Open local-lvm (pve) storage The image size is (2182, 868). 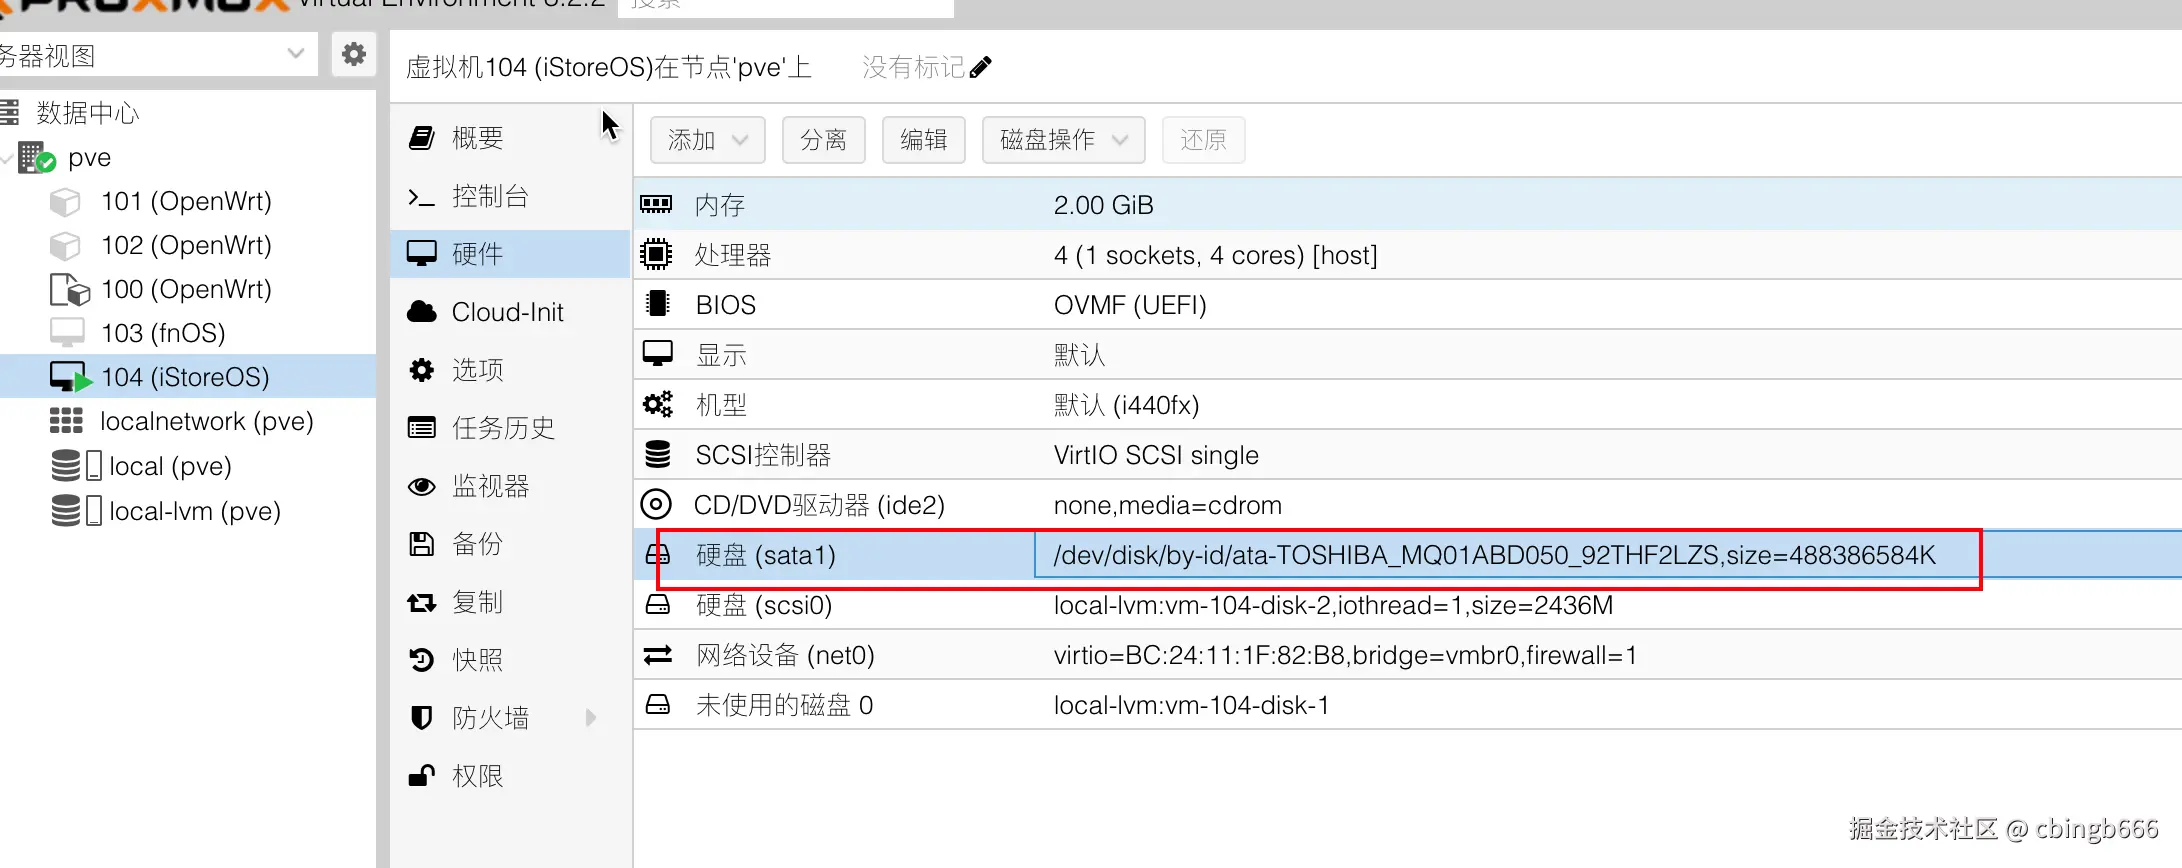click(195, 511)
